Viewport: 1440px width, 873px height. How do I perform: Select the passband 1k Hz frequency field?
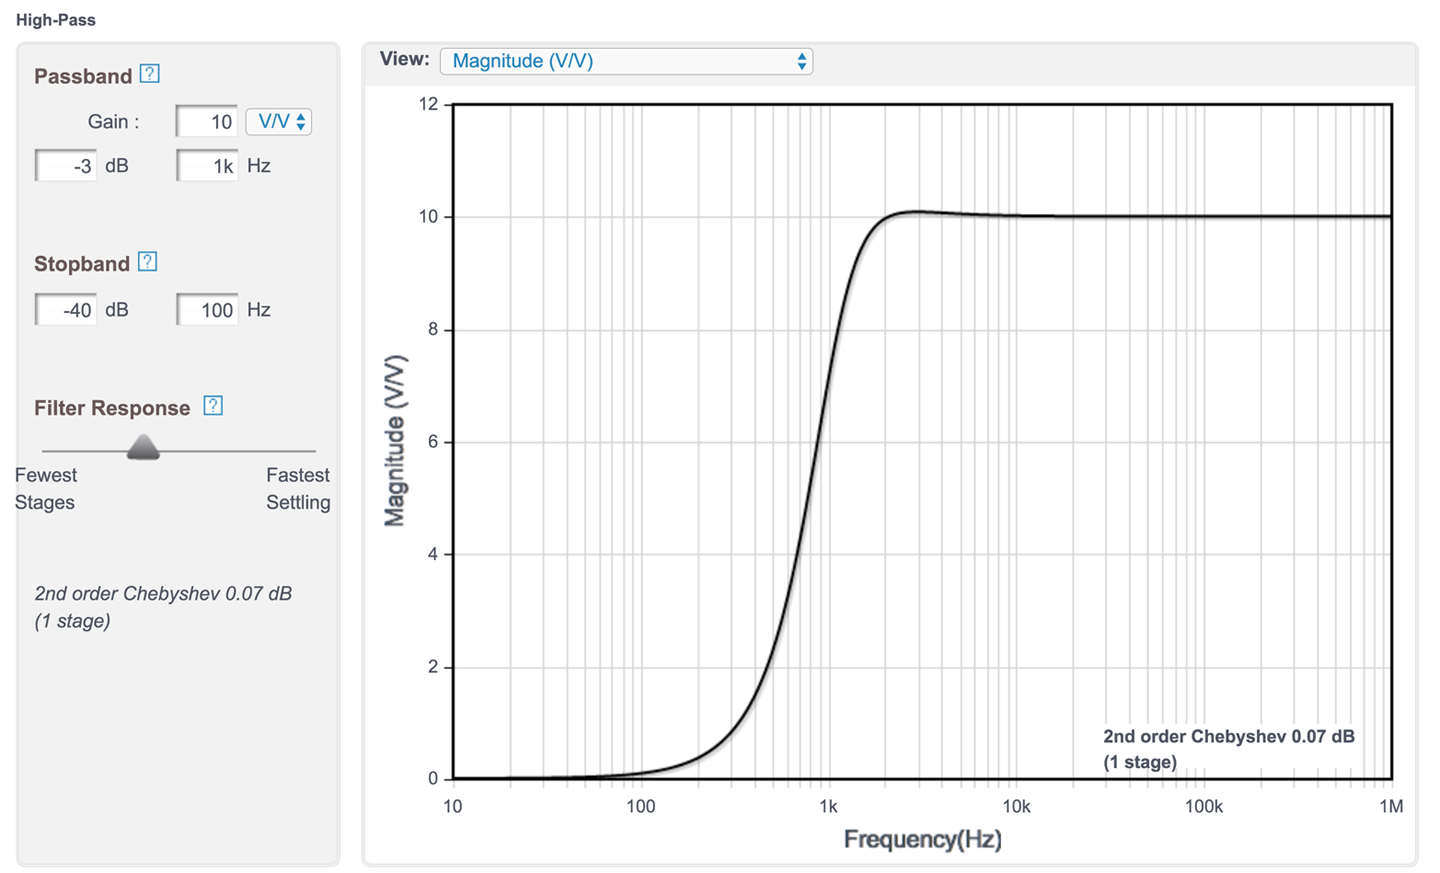pyautogui.click(x=207, y=166)
